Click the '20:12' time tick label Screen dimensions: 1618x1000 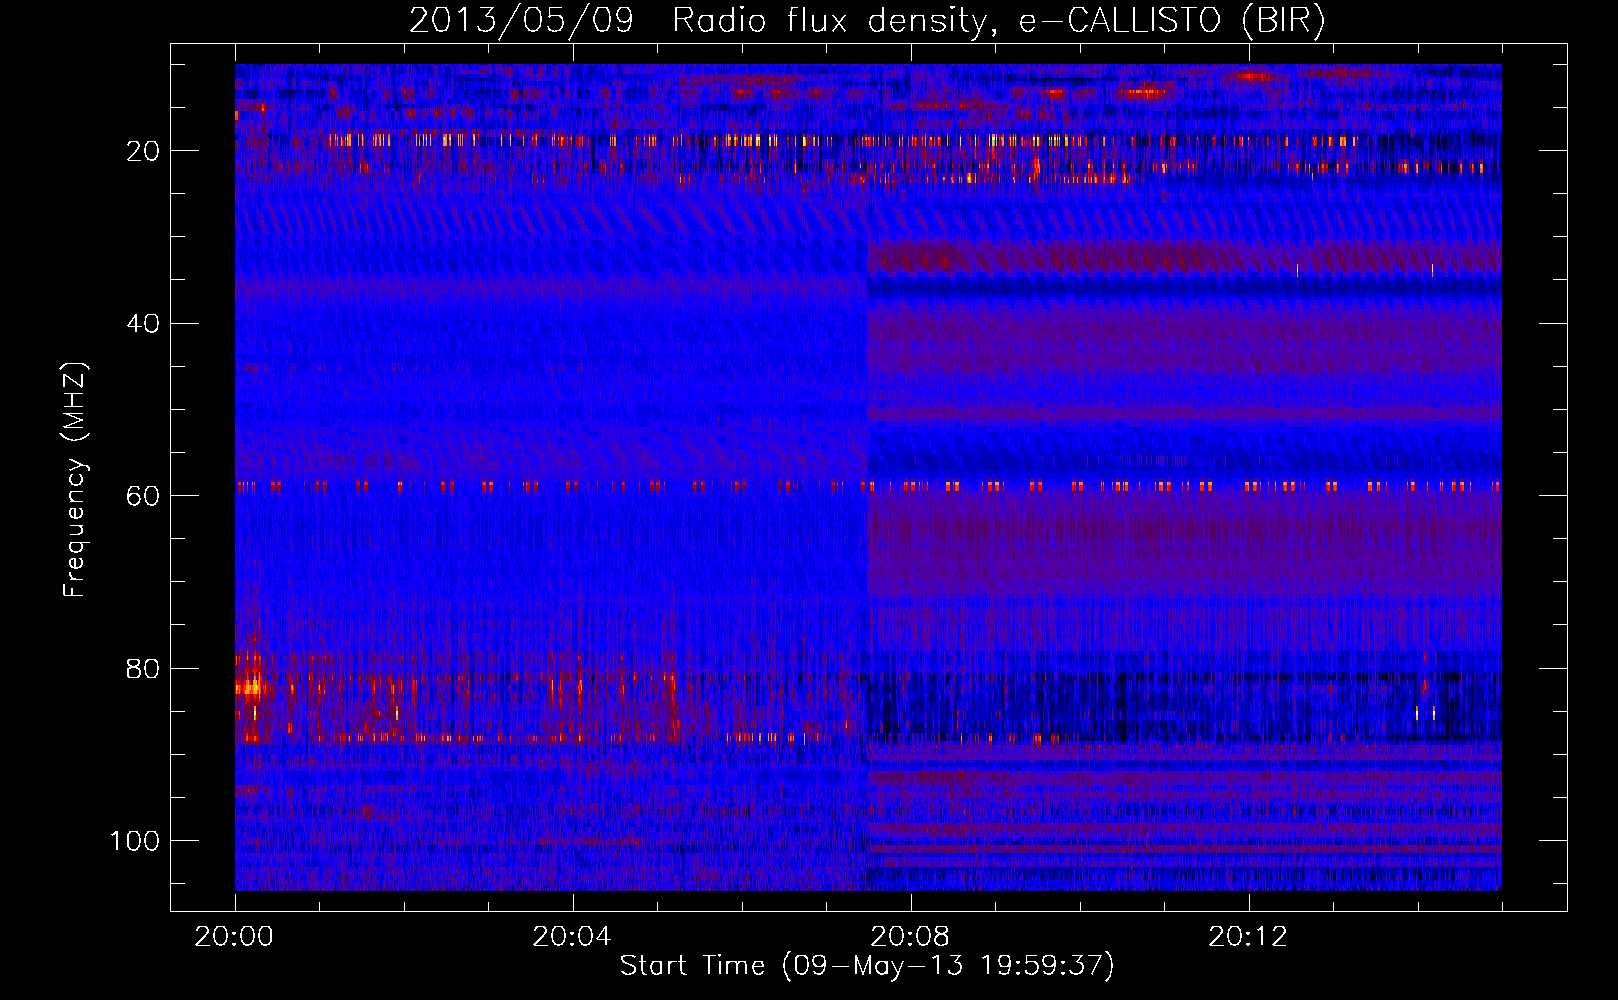(1248, 937)
